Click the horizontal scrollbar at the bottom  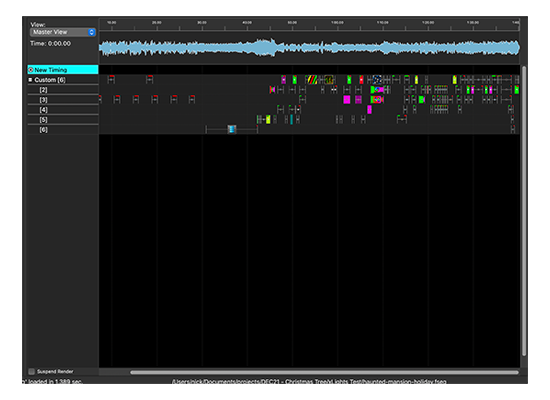pos(324,372)
